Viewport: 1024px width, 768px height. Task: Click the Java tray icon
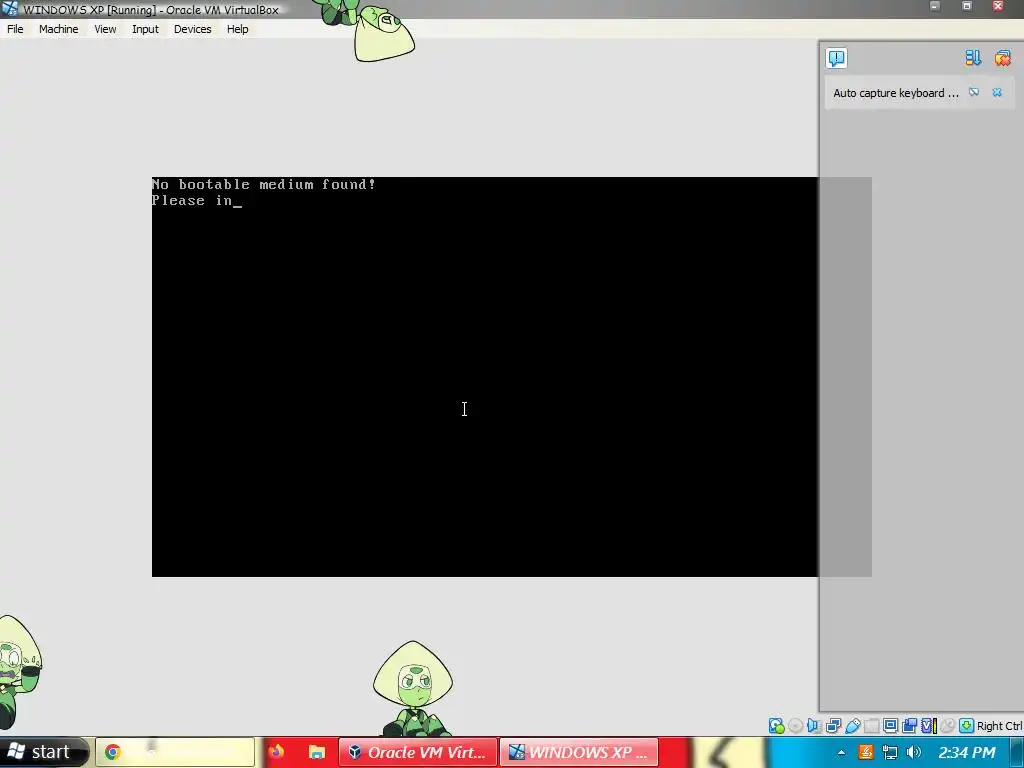coord(866,752)
